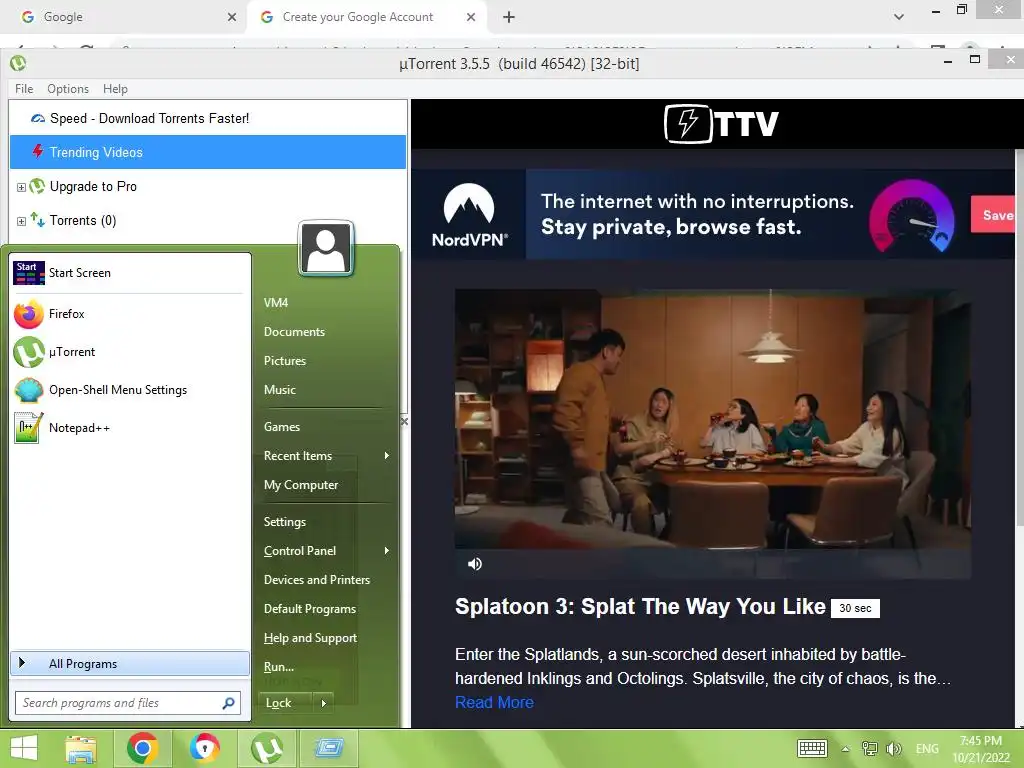Image resolution: width=1024 pixels, height=768 pixels.
Task: Launch µTorrent from Start menu list
Action: [130, 352]
